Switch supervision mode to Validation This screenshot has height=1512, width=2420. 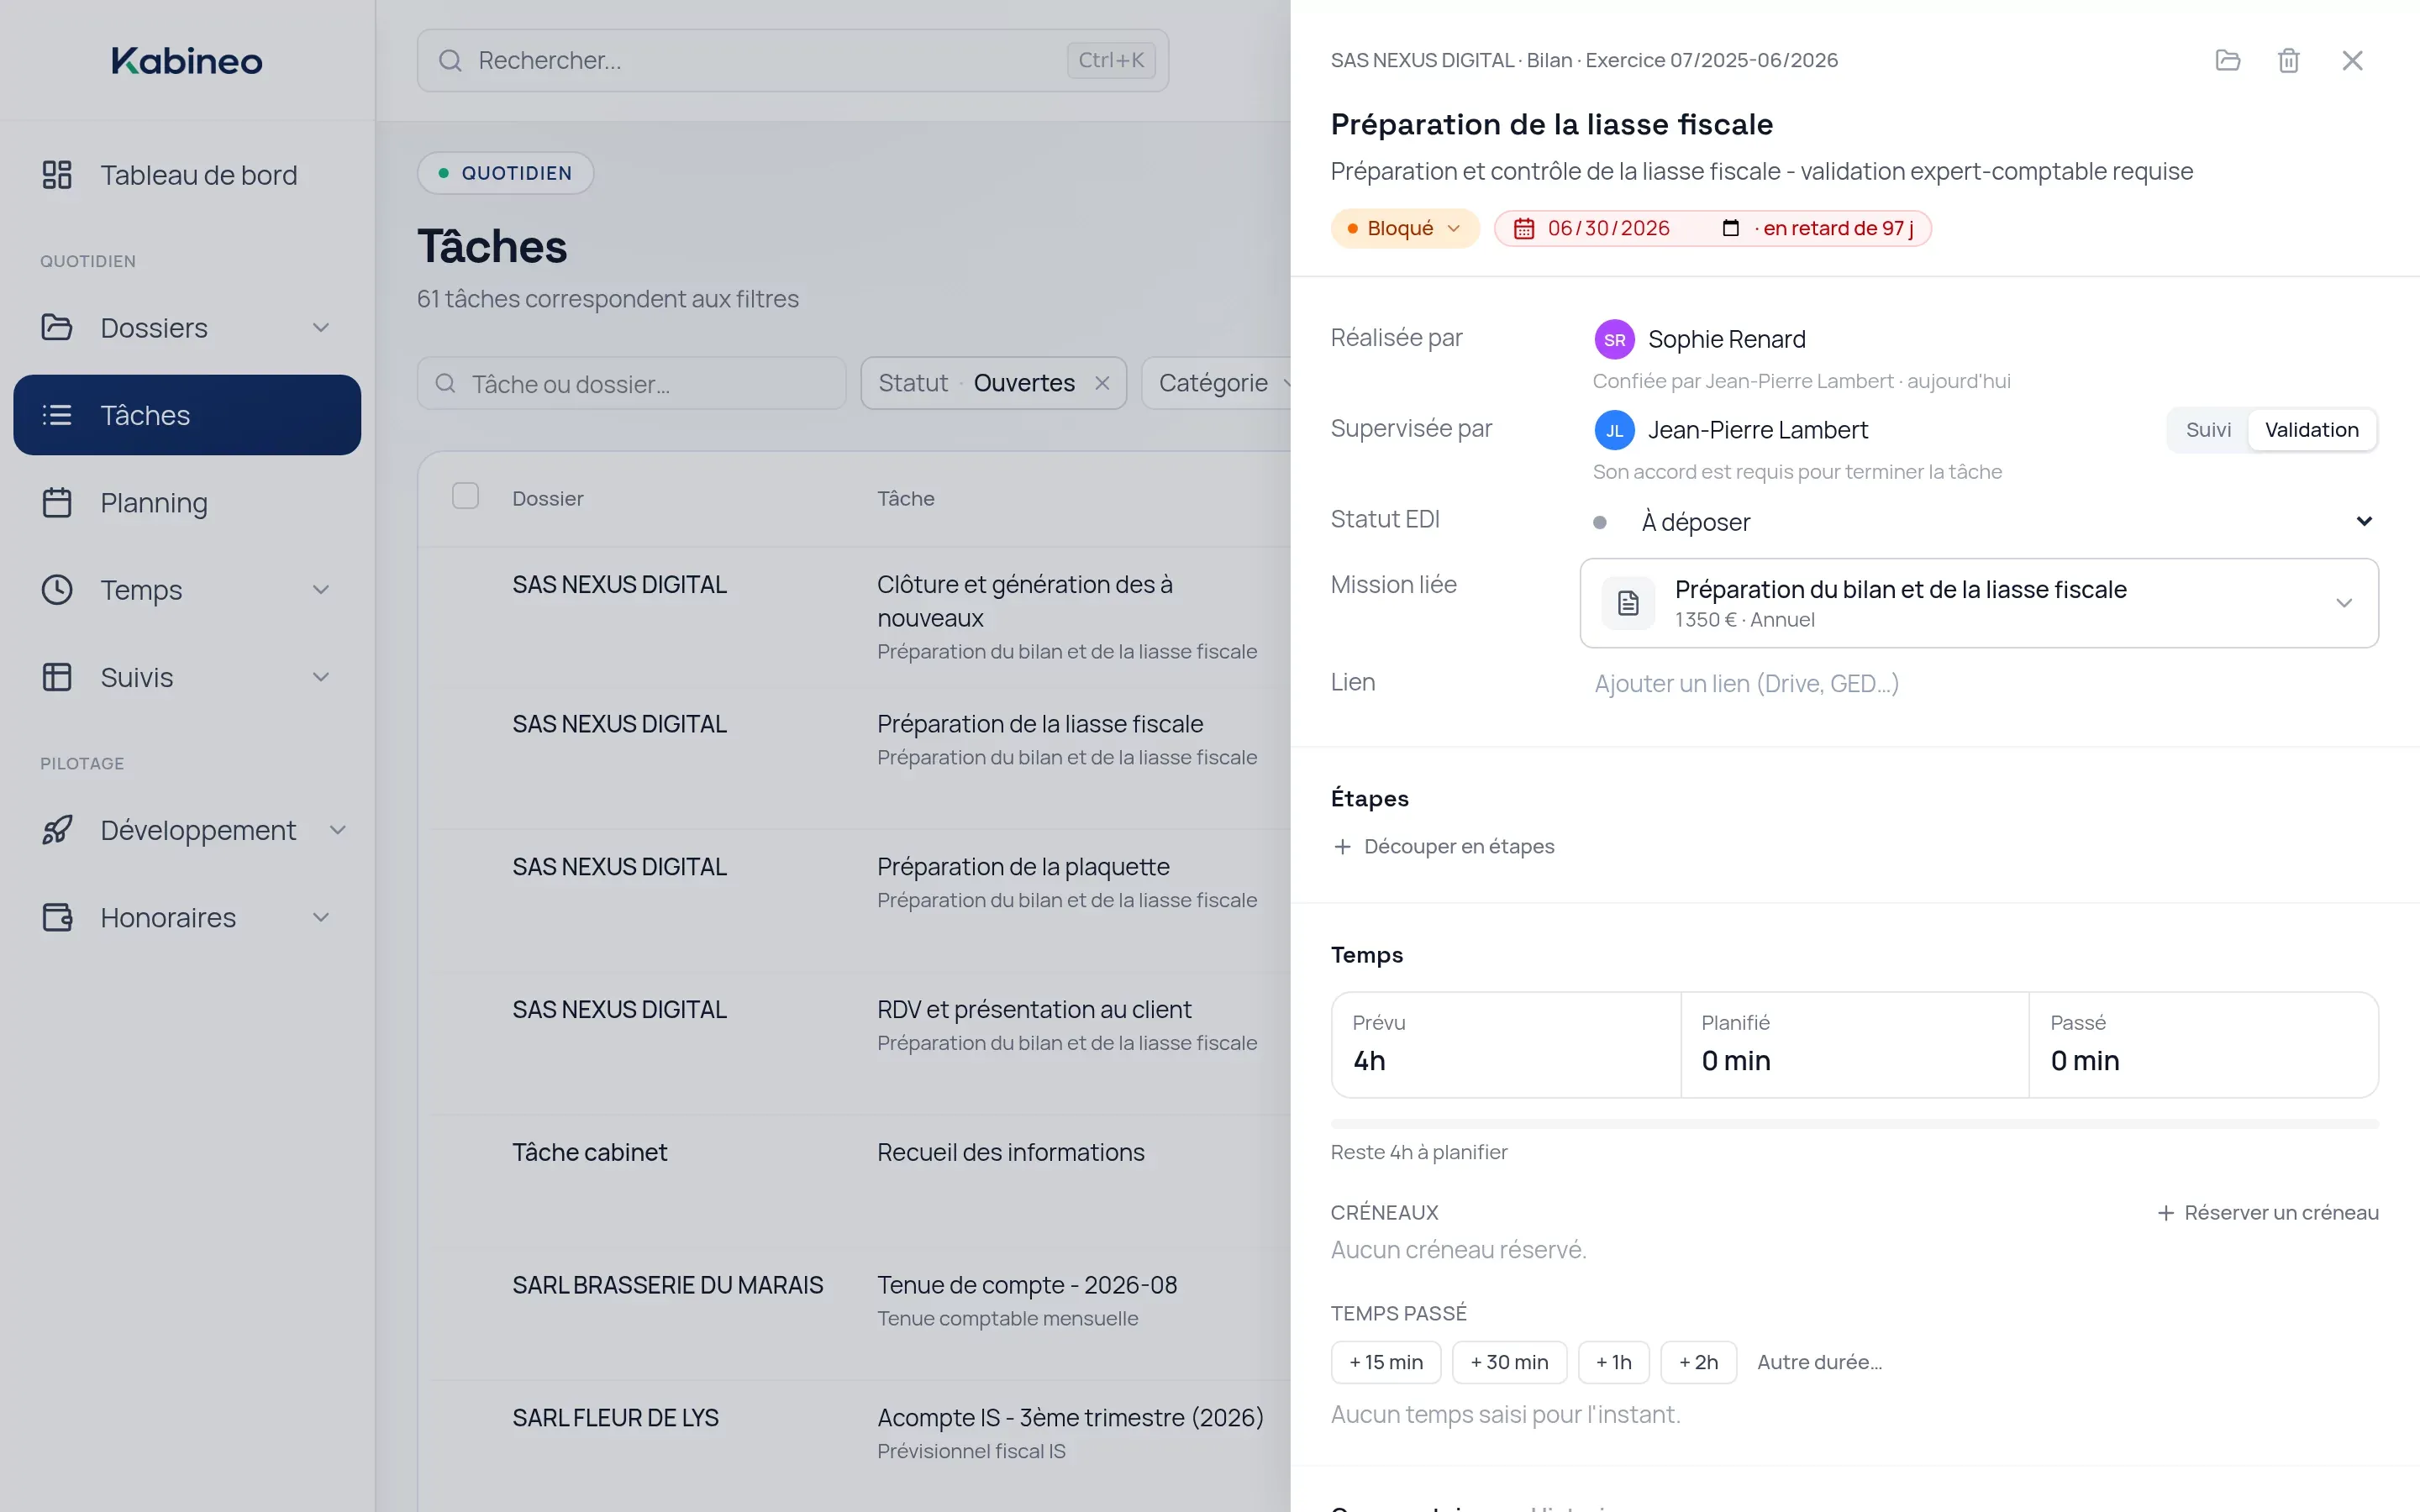pos(2311,430)
